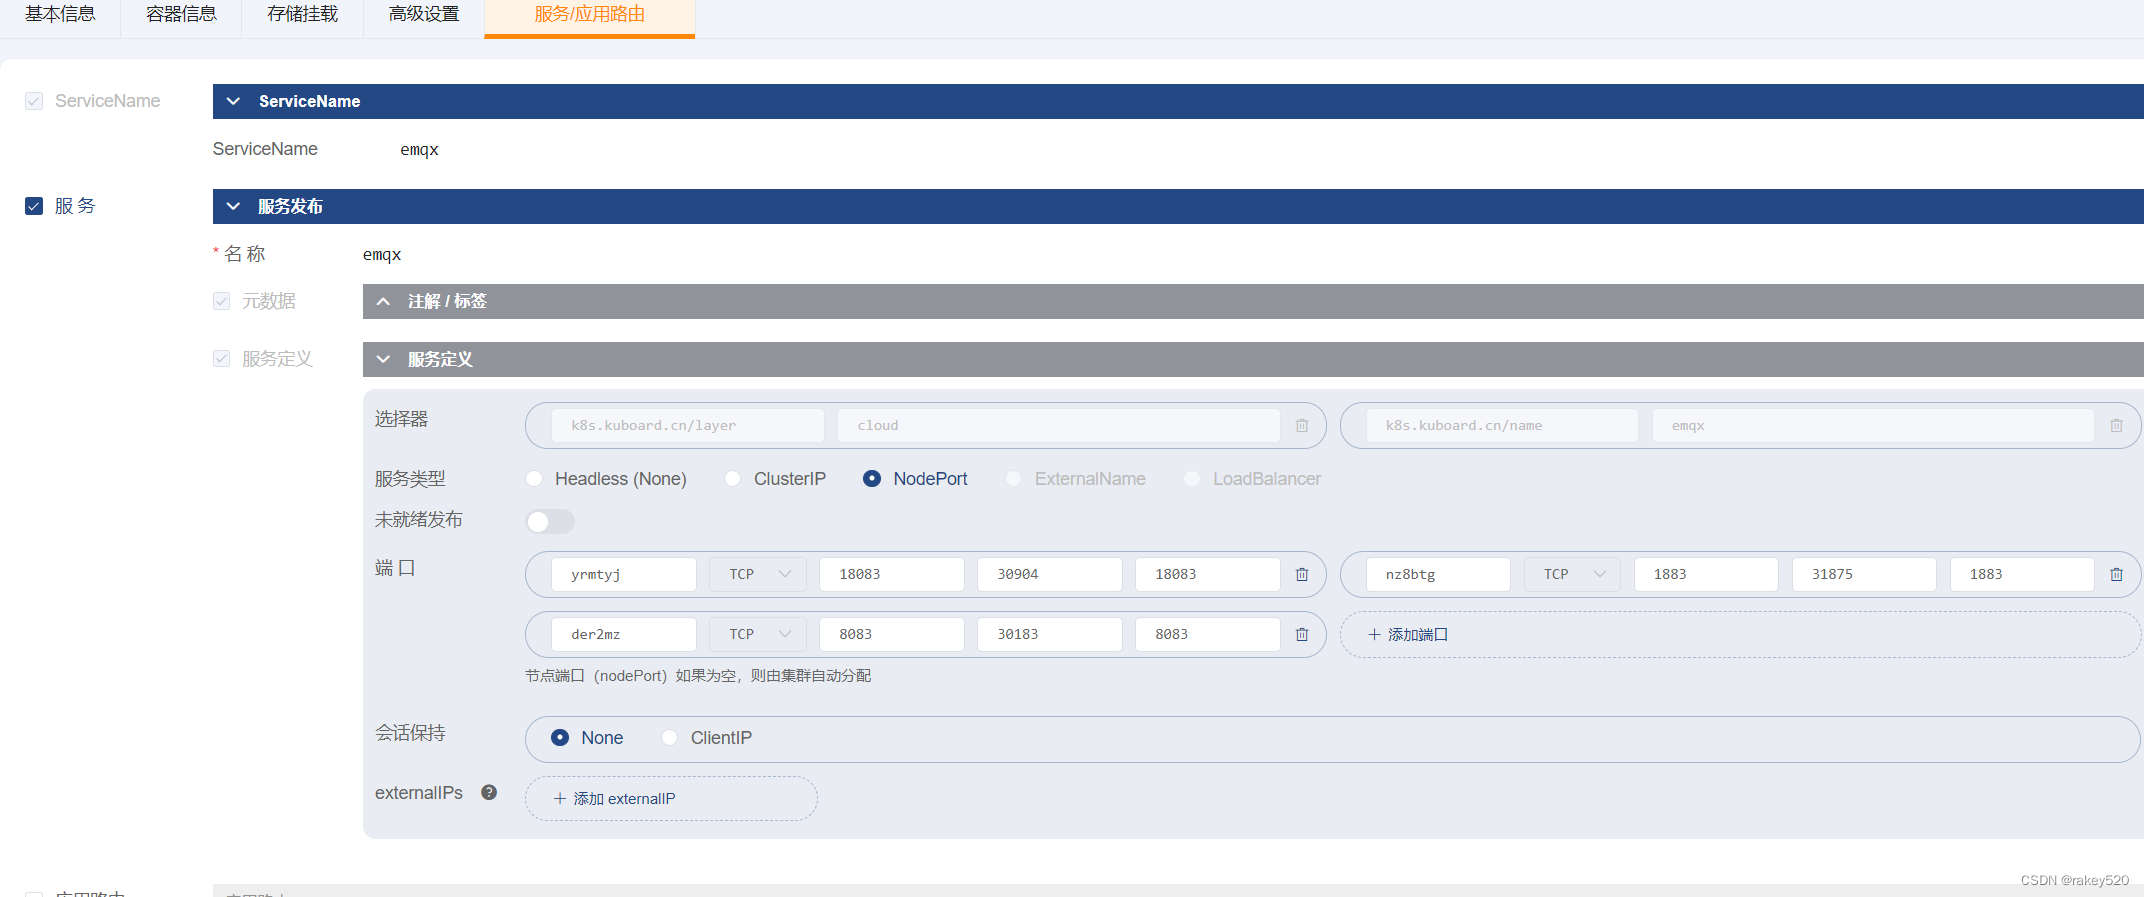Open protocol dropdown for nz8btg port

coord(1573,575)
